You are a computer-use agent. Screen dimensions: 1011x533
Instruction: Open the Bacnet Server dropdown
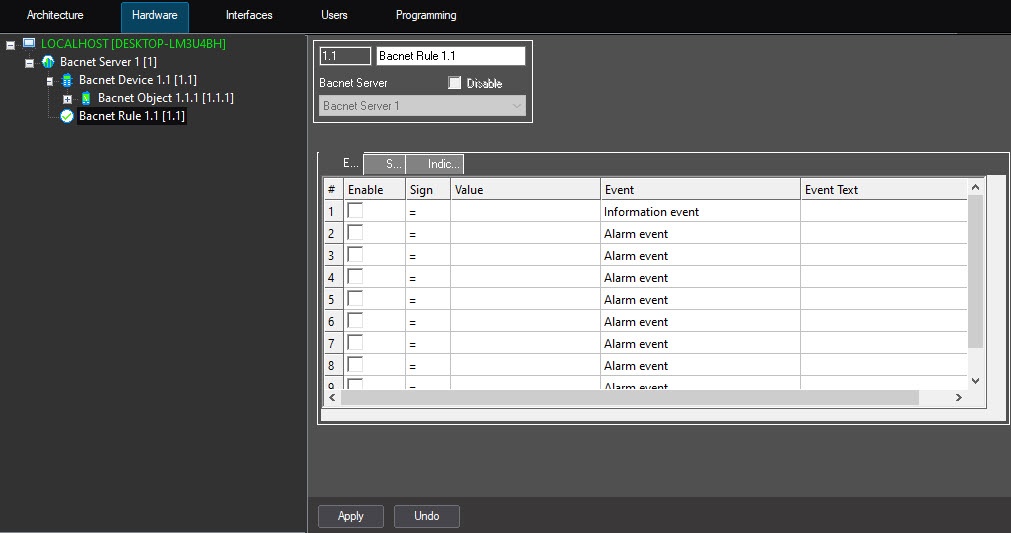coord(423,106)
